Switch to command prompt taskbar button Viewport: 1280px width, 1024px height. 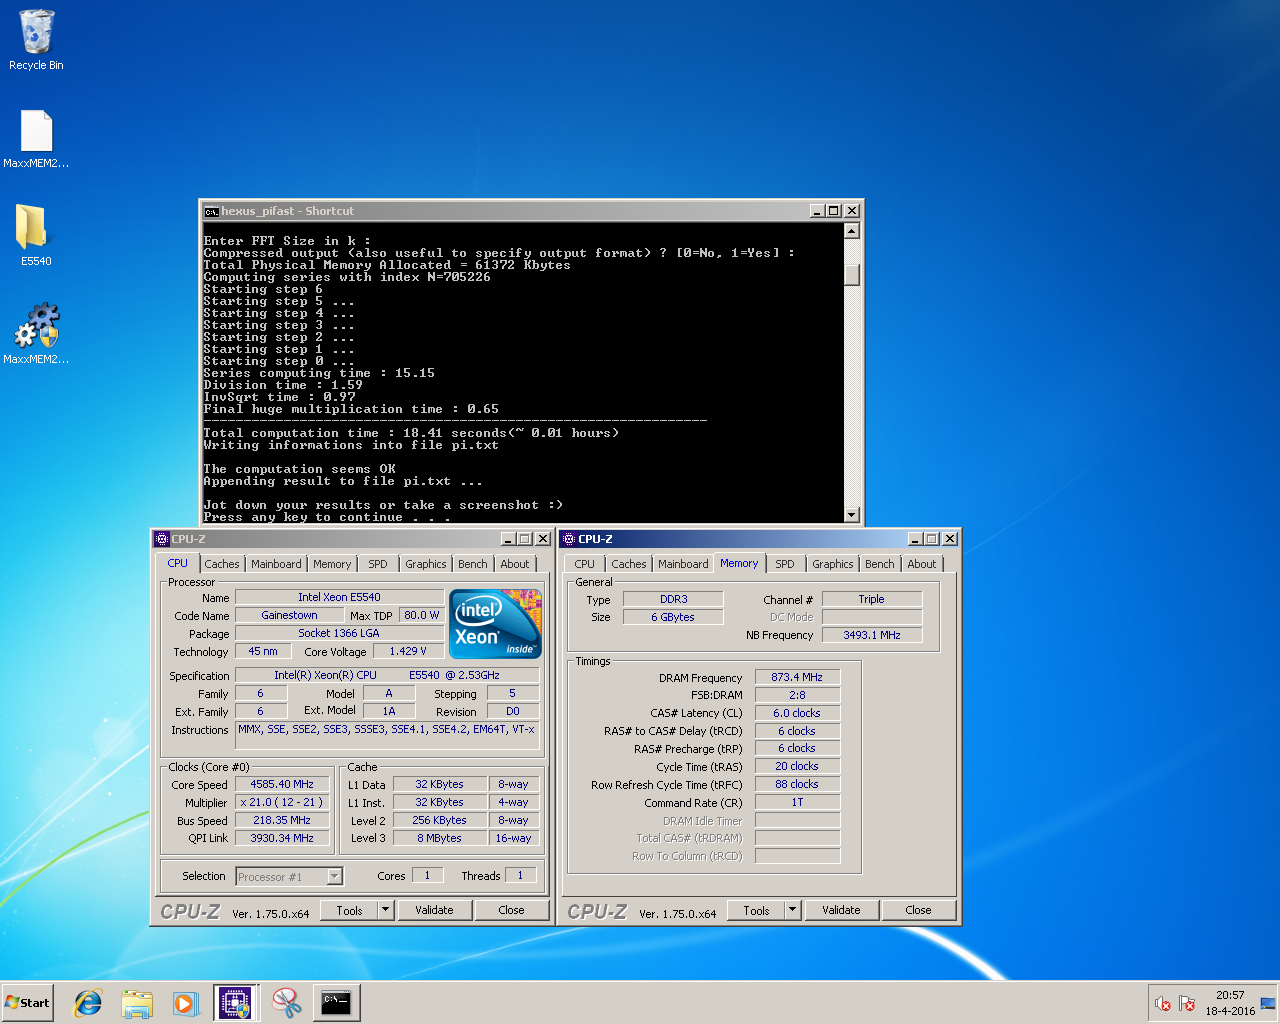pos(336,1003)
